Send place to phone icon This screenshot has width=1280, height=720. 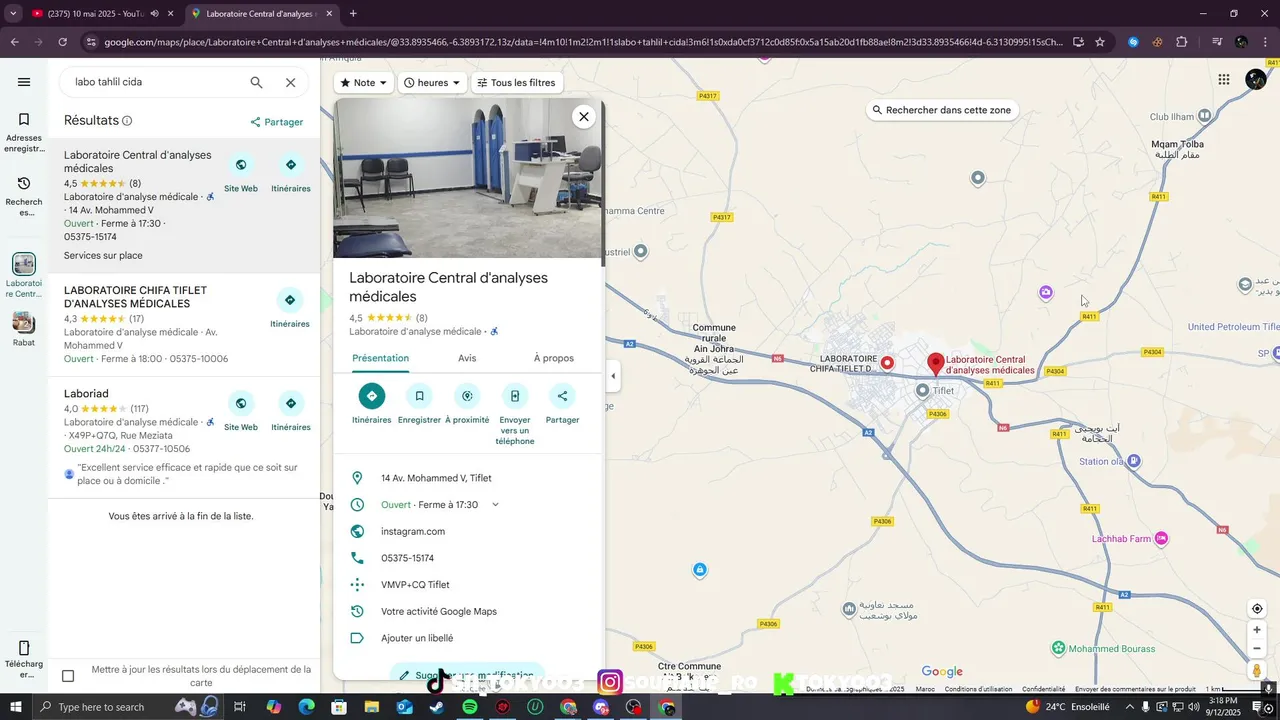(x=515, y=396)
